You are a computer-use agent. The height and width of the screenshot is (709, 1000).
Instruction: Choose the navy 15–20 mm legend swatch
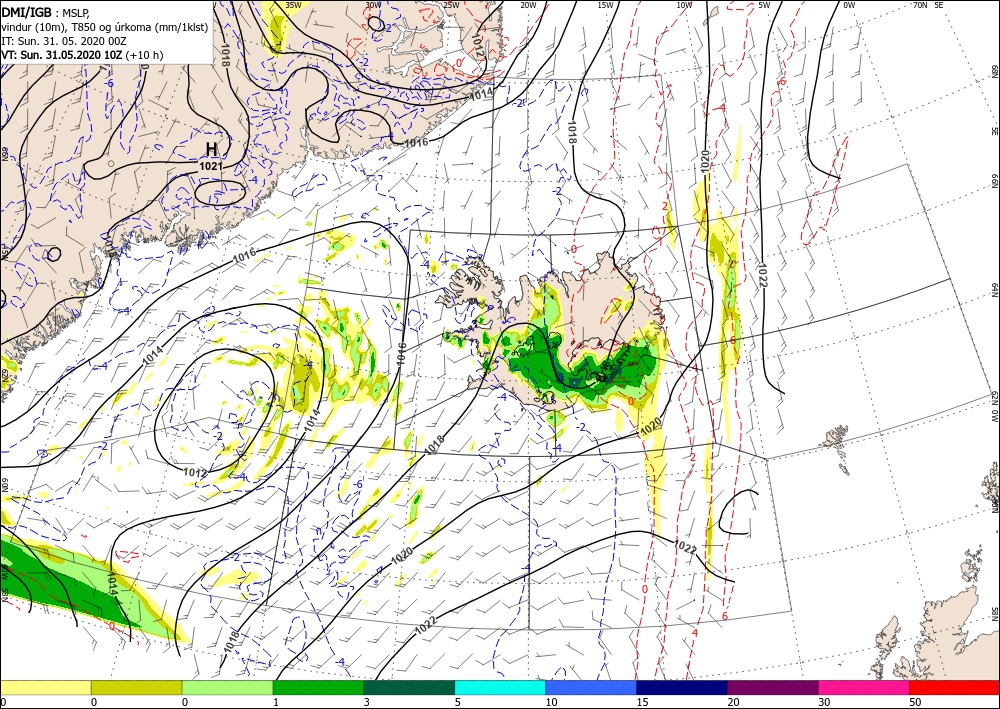682,687
